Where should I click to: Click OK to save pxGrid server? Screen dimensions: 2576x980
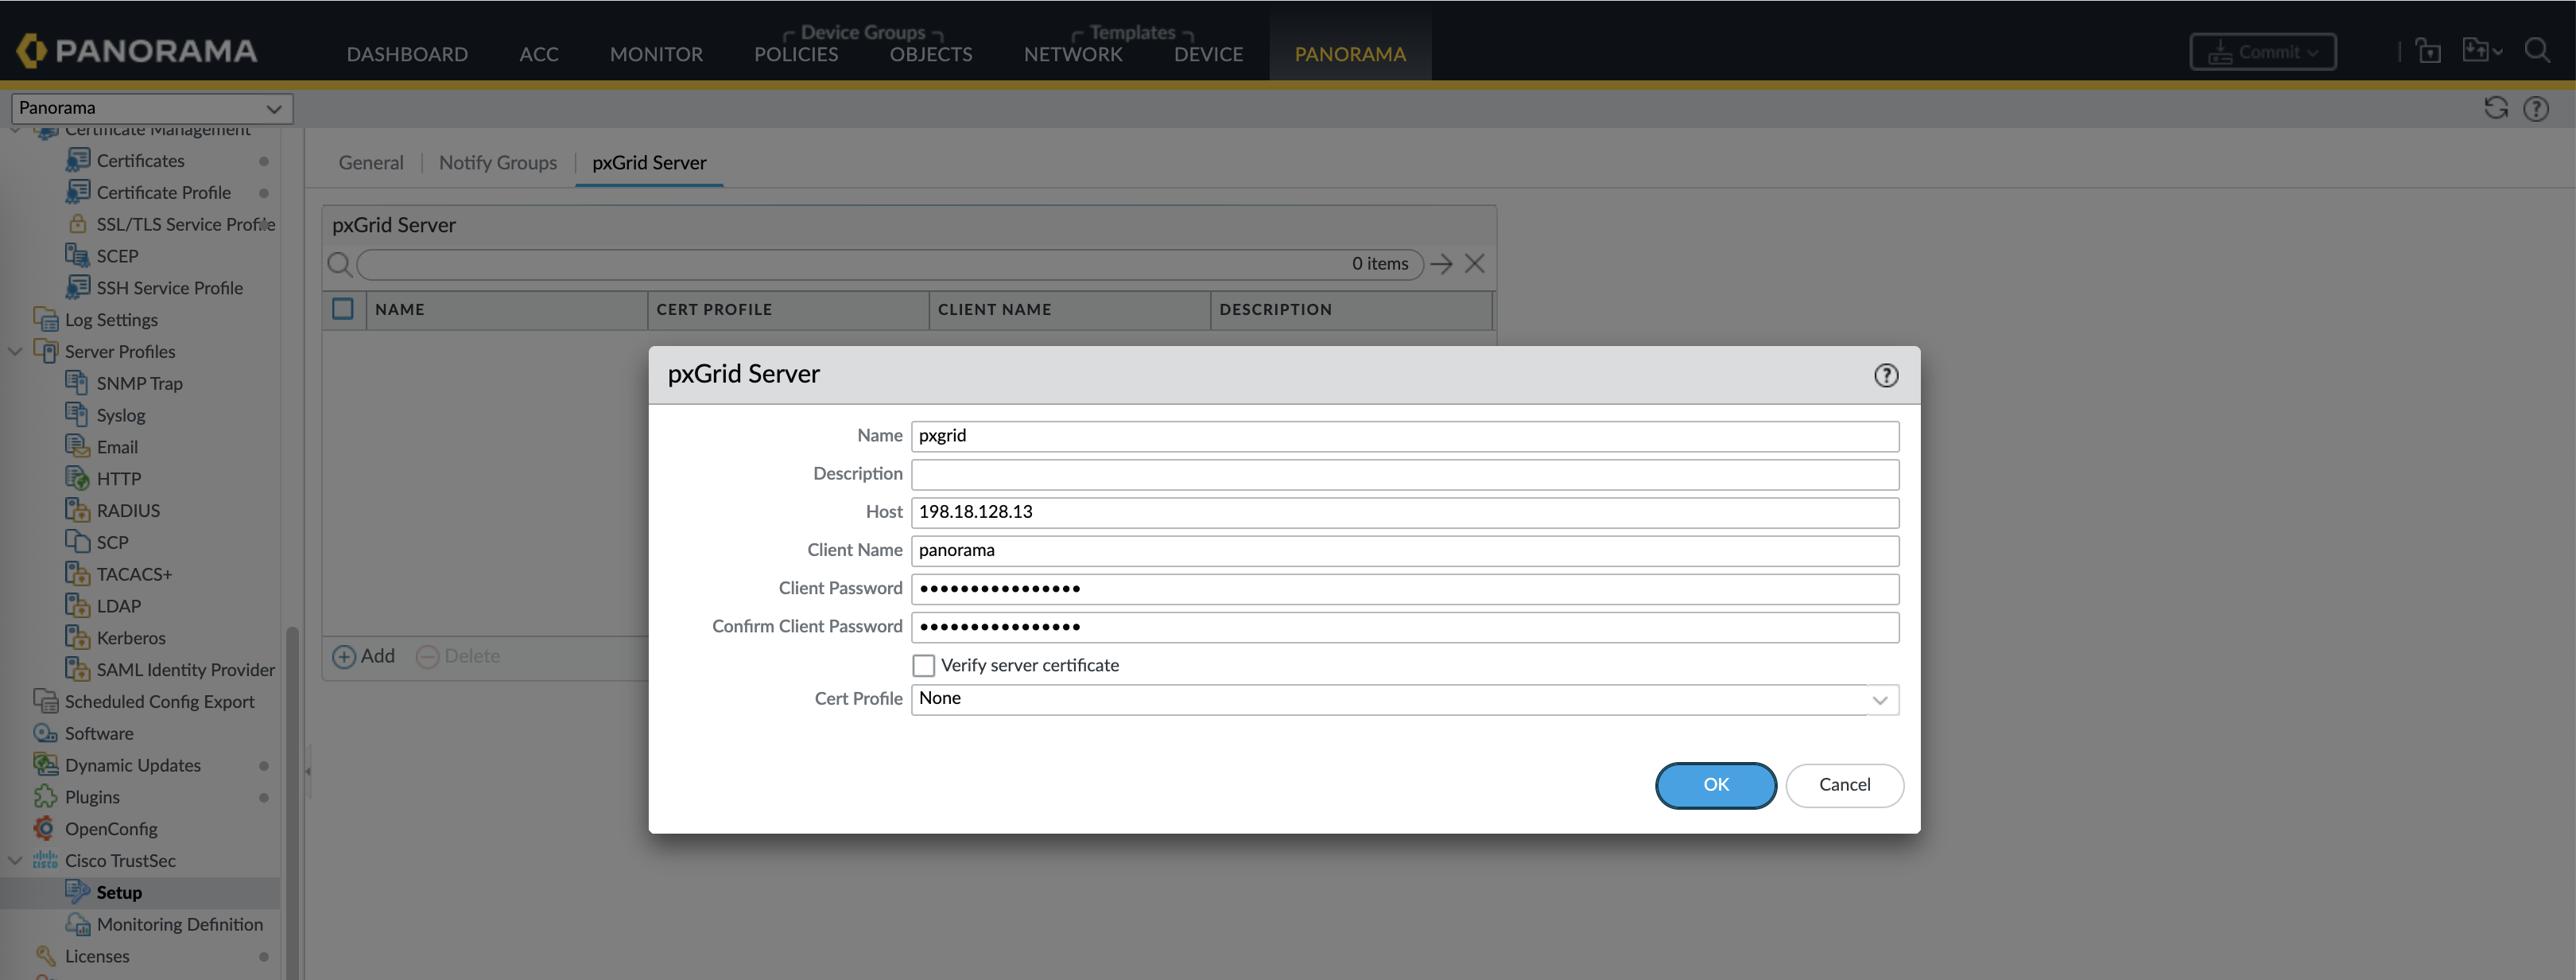pos(1715,785)
